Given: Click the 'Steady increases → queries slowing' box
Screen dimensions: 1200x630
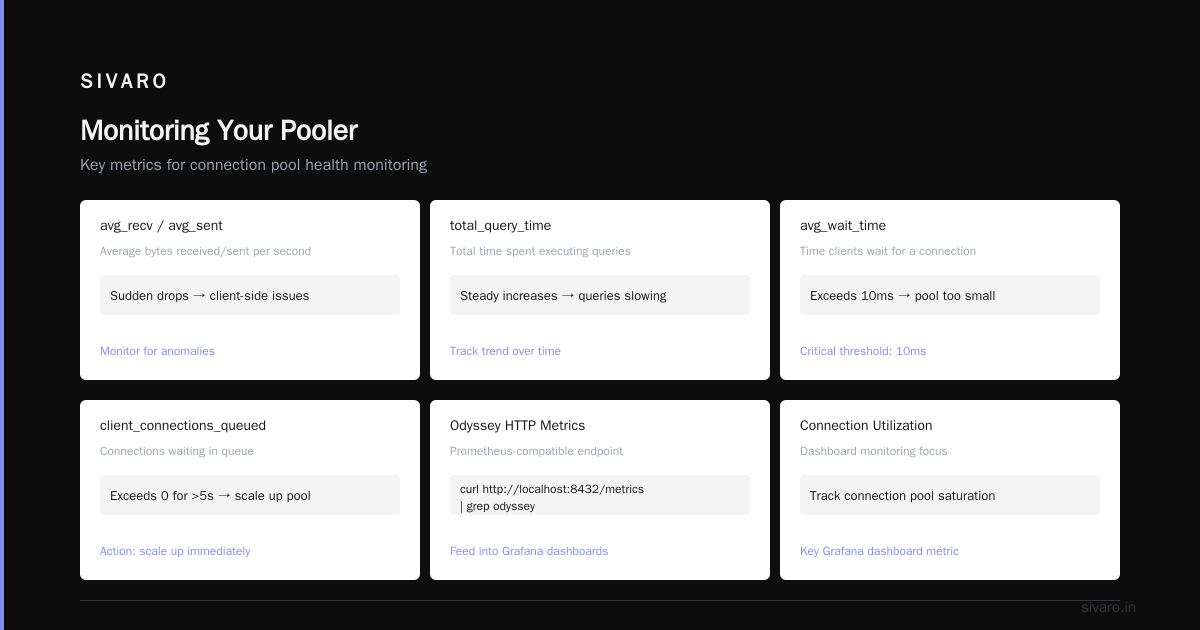Looking at the screenshot, I should pyautogui.click(x=600, y=295).
